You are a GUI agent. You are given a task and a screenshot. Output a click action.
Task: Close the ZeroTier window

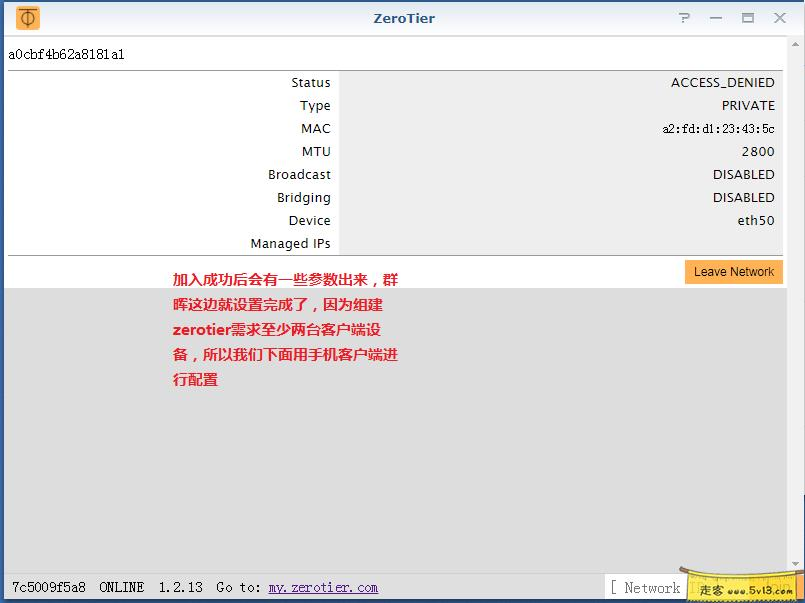click(x=780, y=18)
